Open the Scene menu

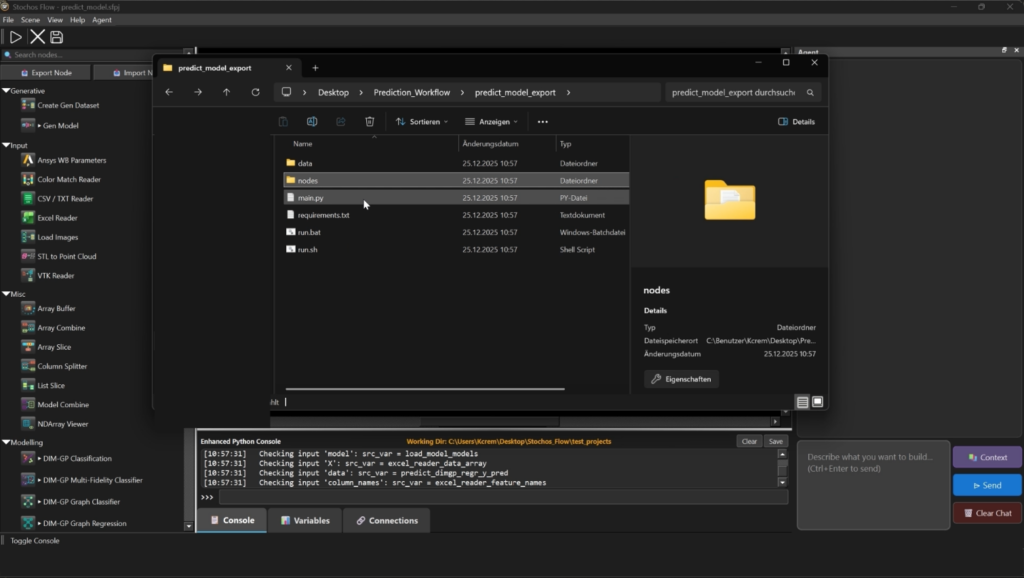30,20
